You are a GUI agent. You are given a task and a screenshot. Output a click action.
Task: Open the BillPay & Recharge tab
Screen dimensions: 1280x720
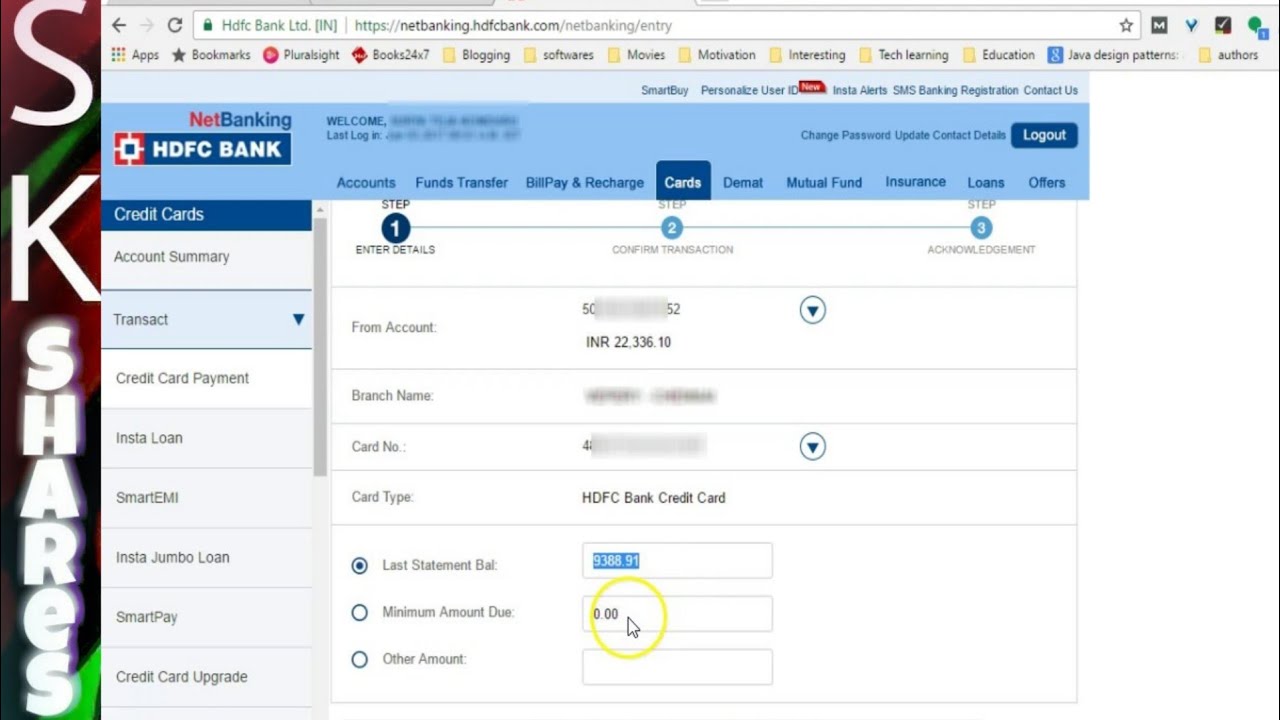click(x=585, y=183)
